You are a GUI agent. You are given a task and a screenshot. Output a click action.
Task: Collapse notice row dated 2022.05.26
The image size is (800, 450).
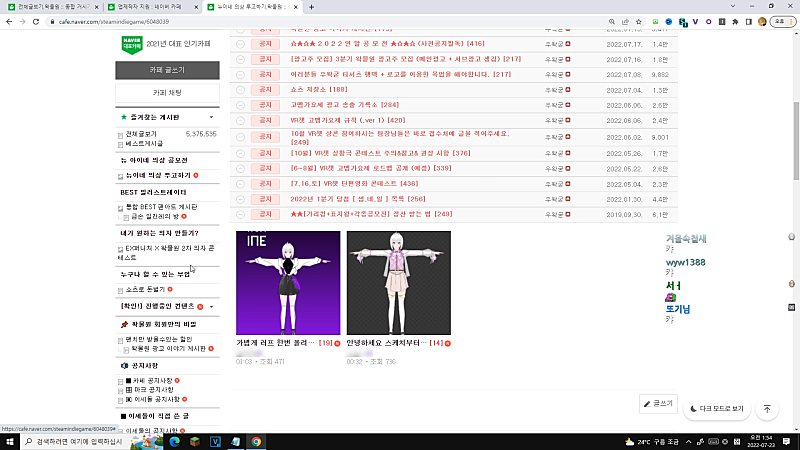pos(240,154)
